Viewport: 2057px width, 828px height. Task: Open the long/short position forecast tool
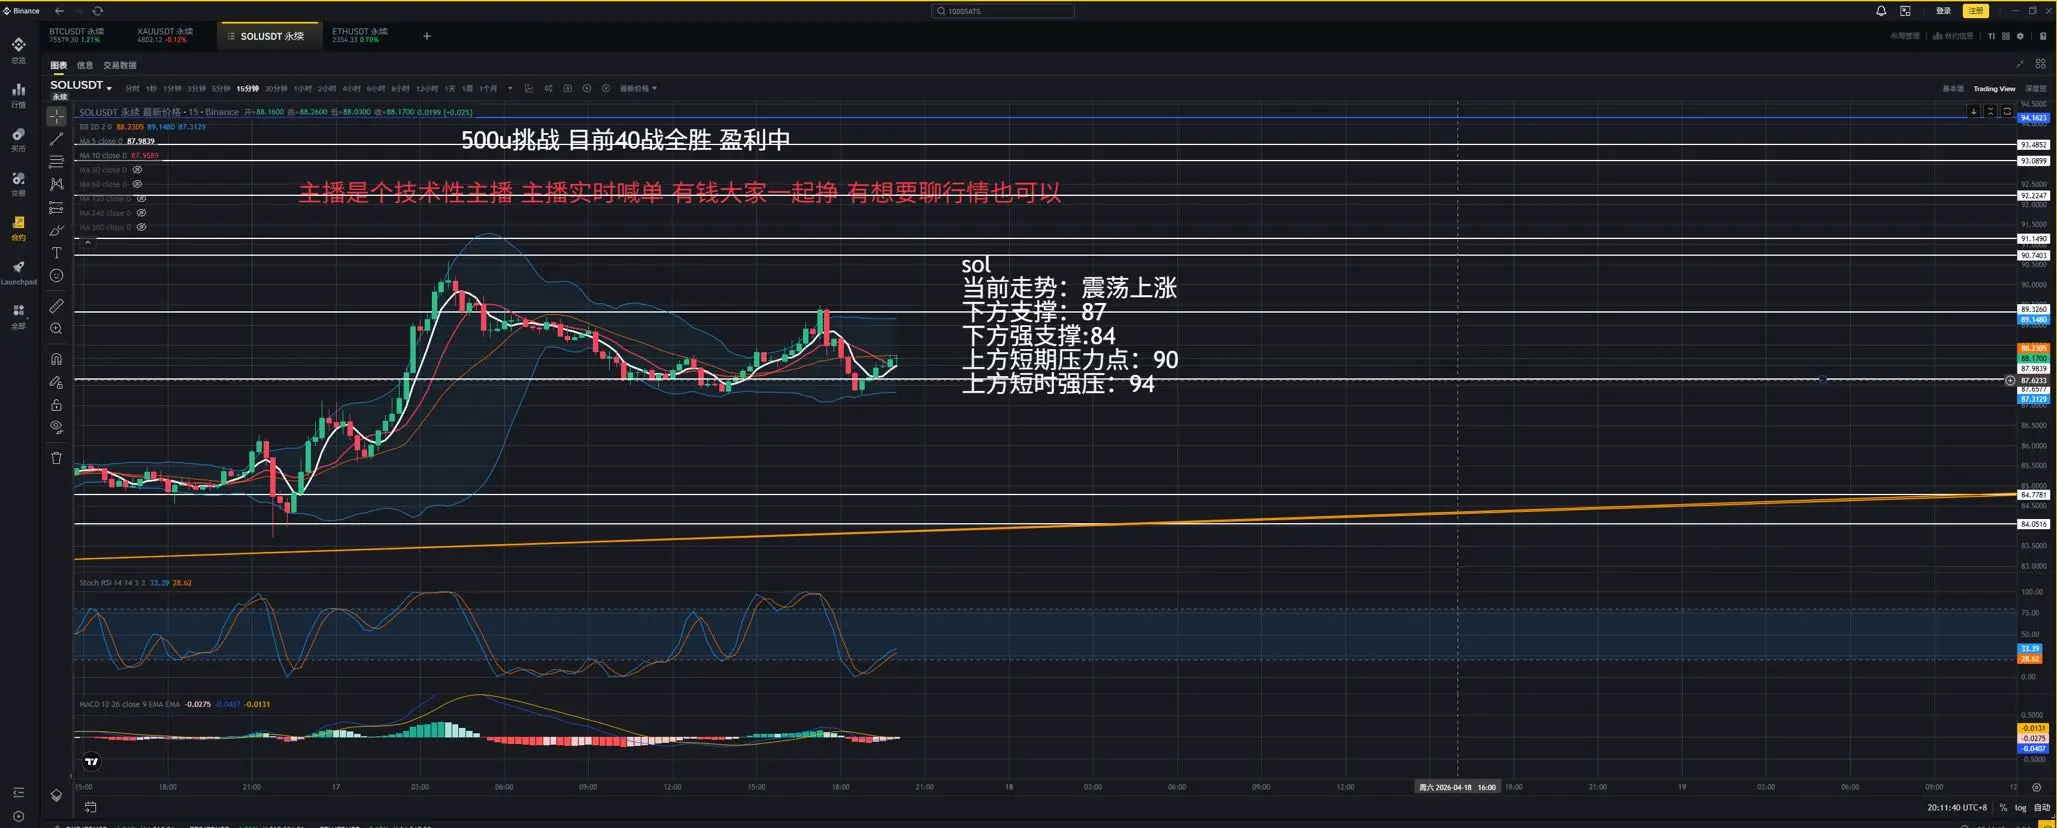(x=56, y=208)
